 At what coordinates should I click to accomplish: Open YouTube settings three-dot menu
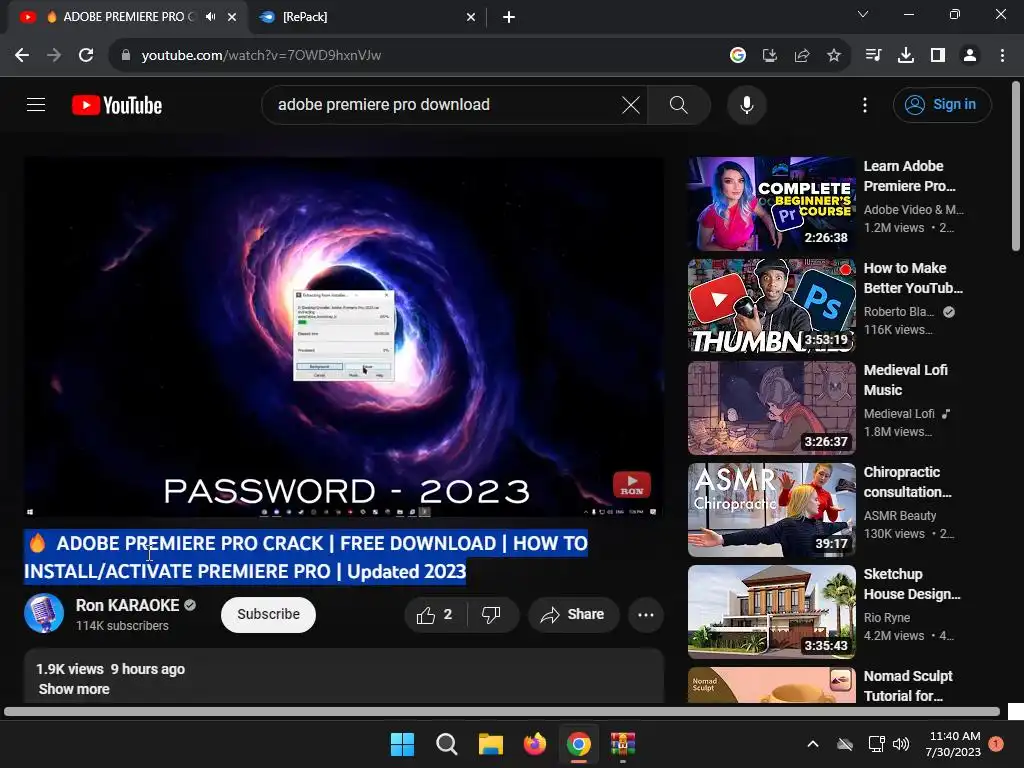point(865,104)
